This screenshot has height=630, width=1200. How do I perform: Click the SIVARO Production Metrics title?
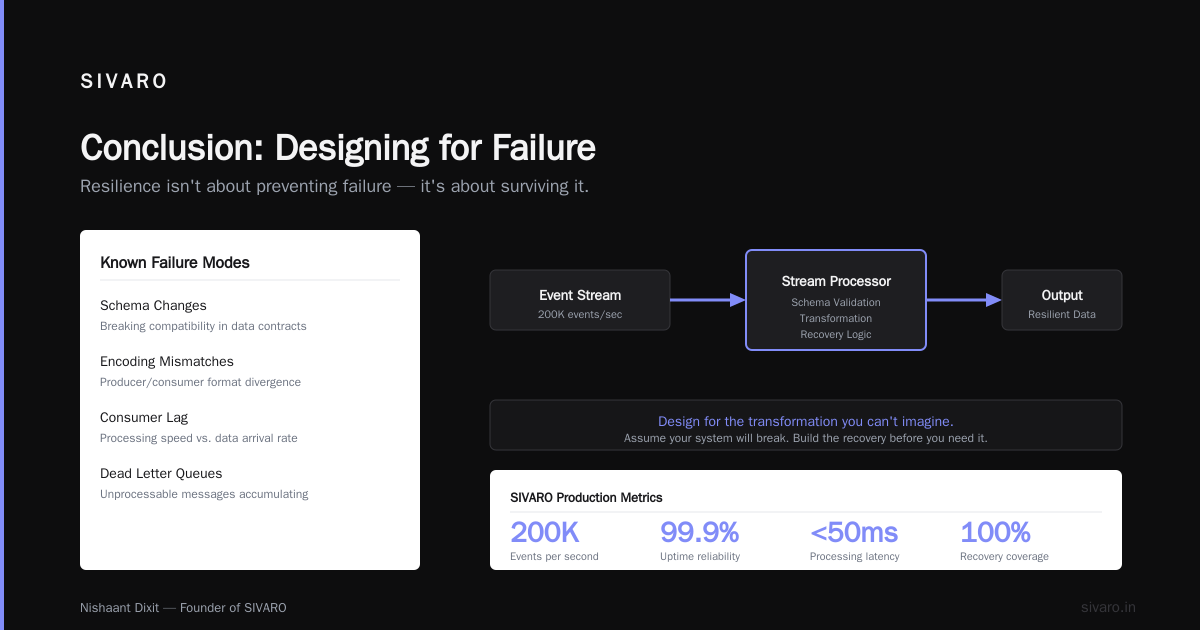click(x=586, y=497)
